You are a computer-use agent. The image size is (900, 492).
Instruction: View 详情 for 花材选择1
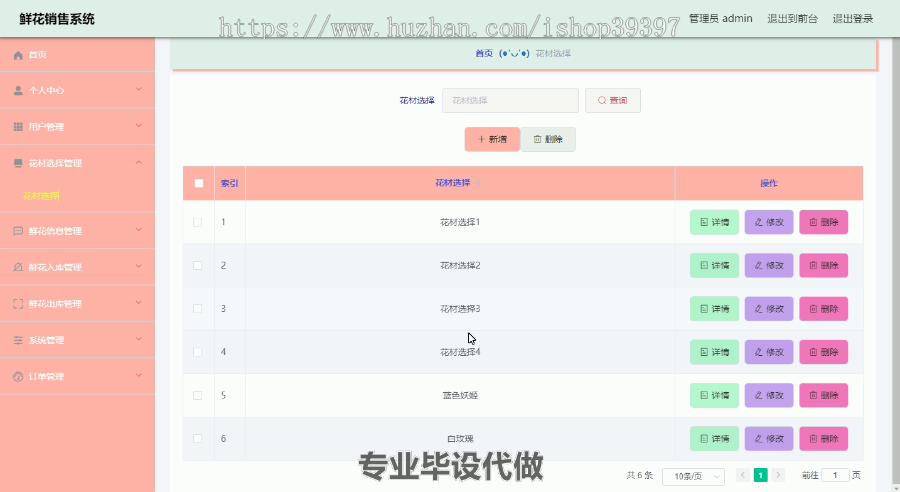point(714,222)
